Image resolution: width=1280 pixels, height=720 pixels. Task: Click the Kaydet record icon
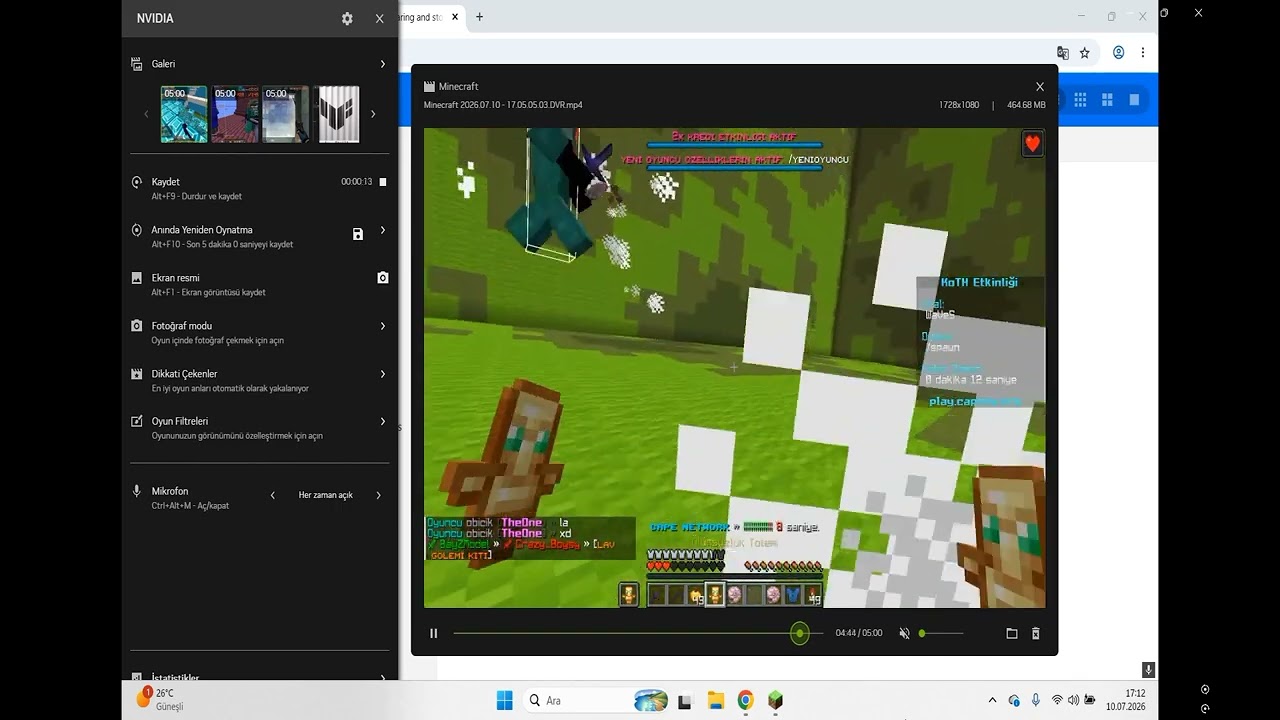coord(137,182)
